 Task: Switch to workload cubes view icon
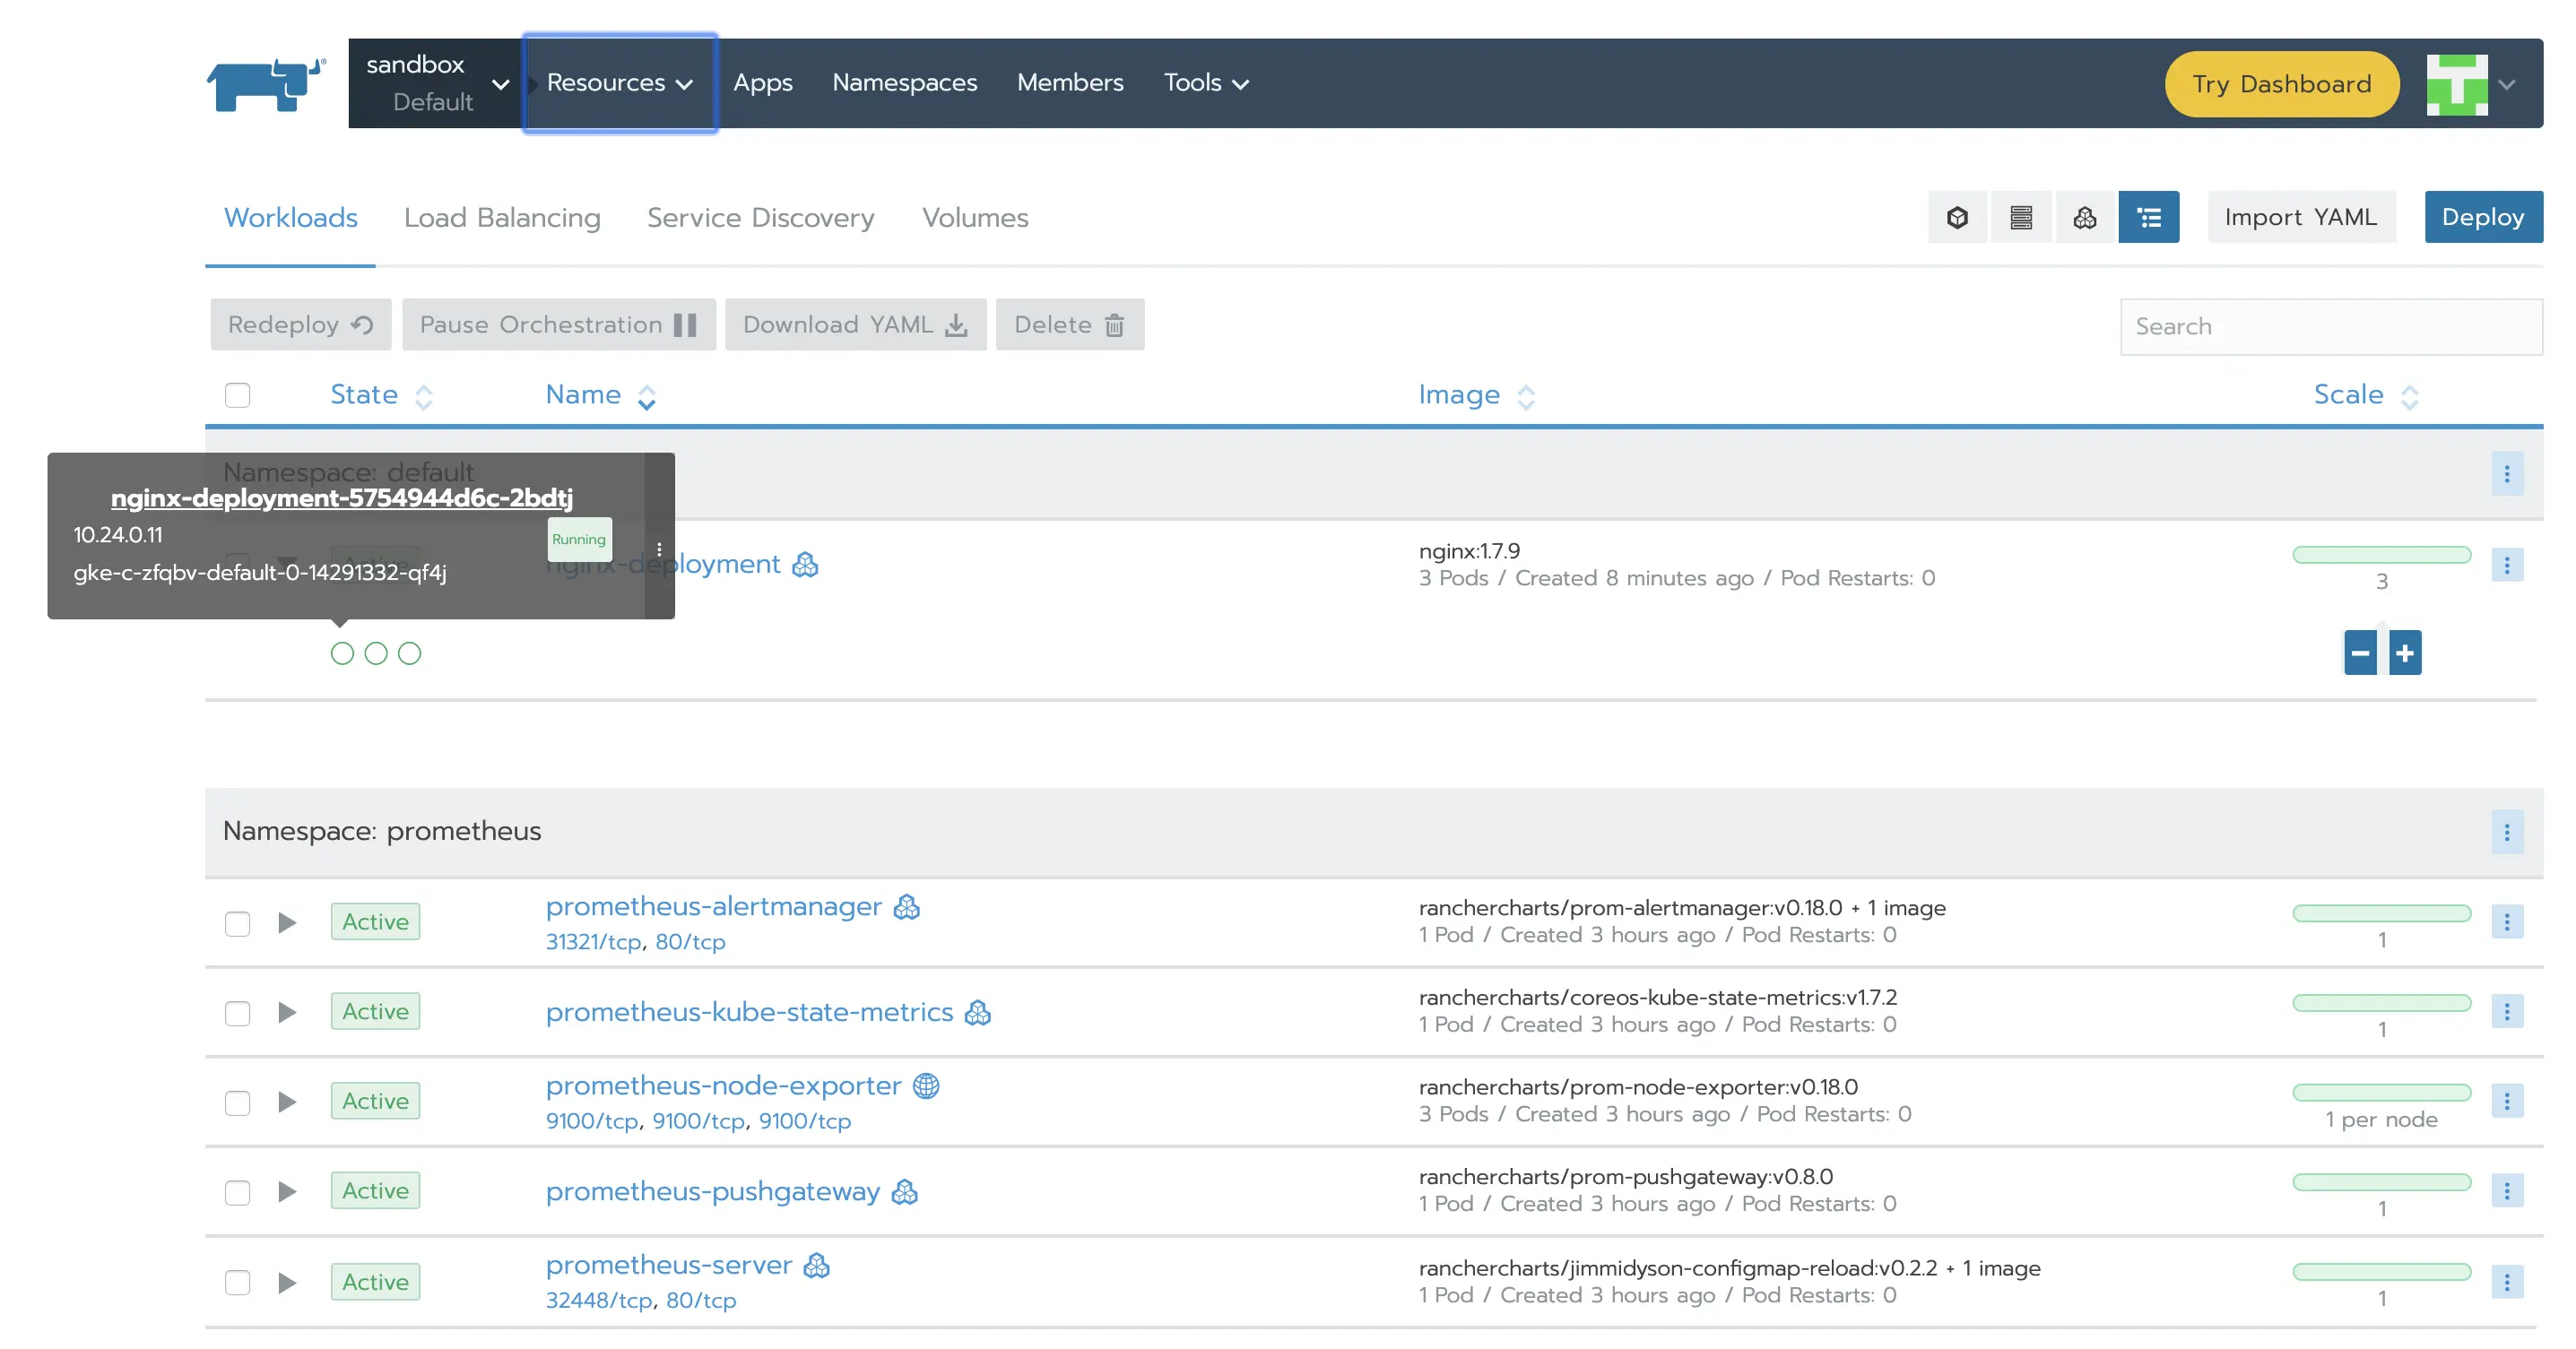tap(2084, 217)
